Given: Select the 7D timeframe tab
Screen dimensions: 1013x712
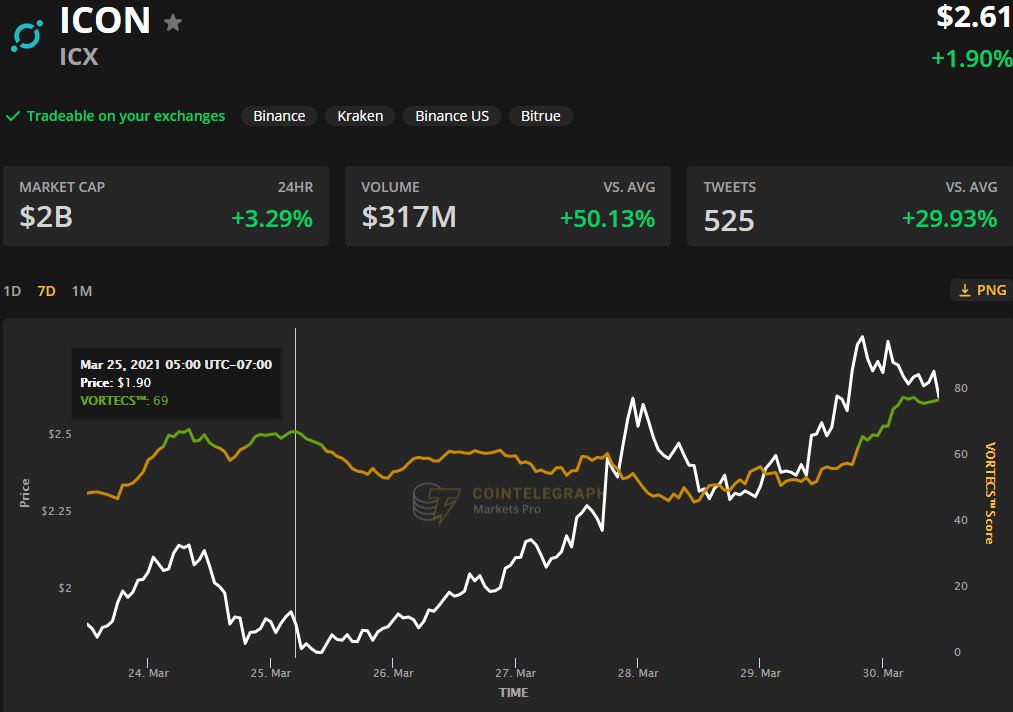Looking at the screenshot, I should 47,291.
